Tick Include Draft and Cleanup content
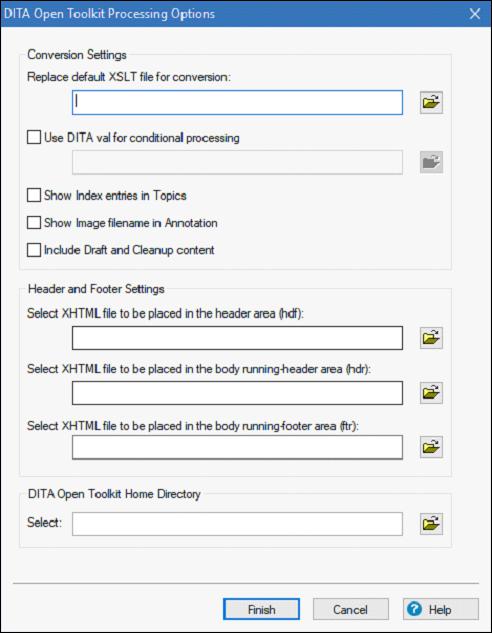Screen dimensions: 492x633 point(34,250)
